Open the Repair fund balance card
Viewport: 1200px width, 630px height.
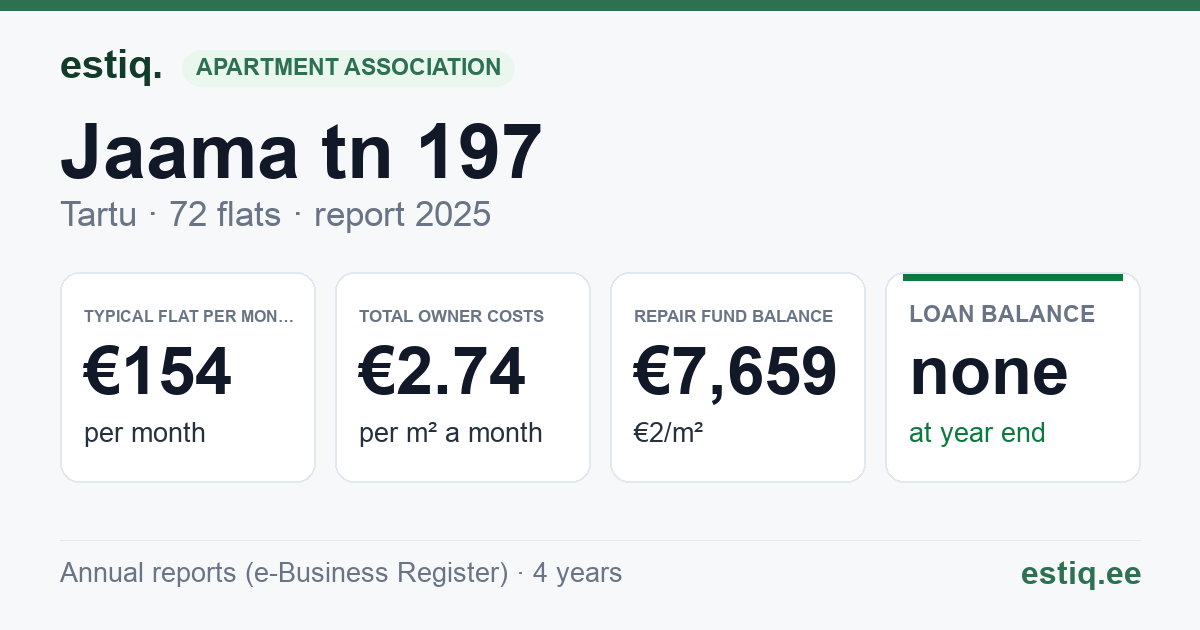pyautogui.click(x=738, y=377)
